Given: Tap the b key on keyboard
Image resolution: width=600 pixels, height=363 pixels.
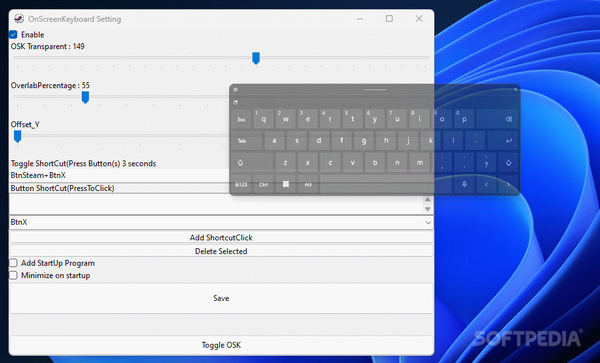Looking at the screenshot, I should tap(375, 163).
